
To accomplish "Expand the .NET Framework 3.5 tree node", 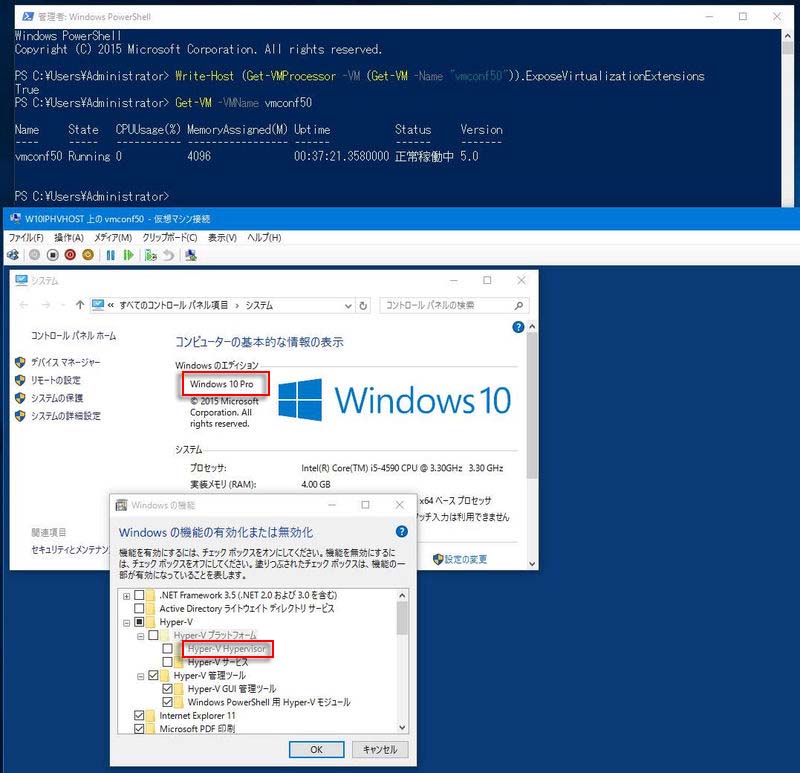I will (x=126, y=595).
